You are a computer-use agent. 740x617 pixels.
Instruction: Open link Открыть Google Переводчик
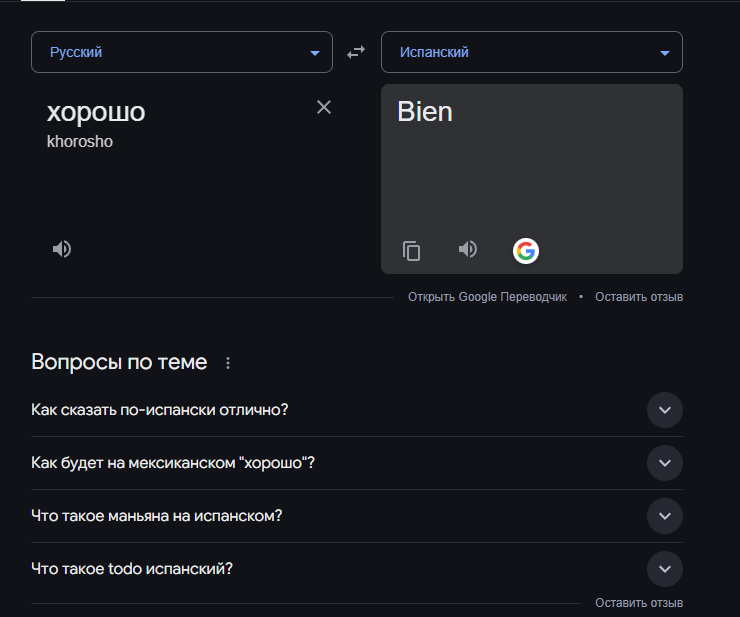tap(487, 297)
